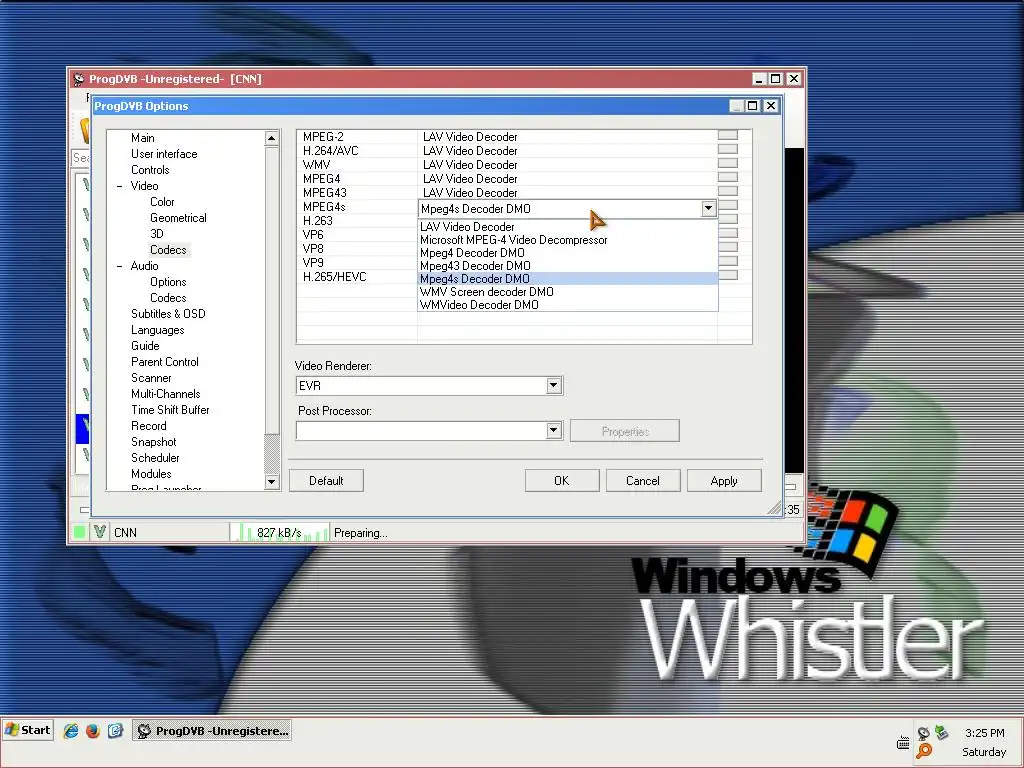Open the Parent Control page

[x=165, y=362]
